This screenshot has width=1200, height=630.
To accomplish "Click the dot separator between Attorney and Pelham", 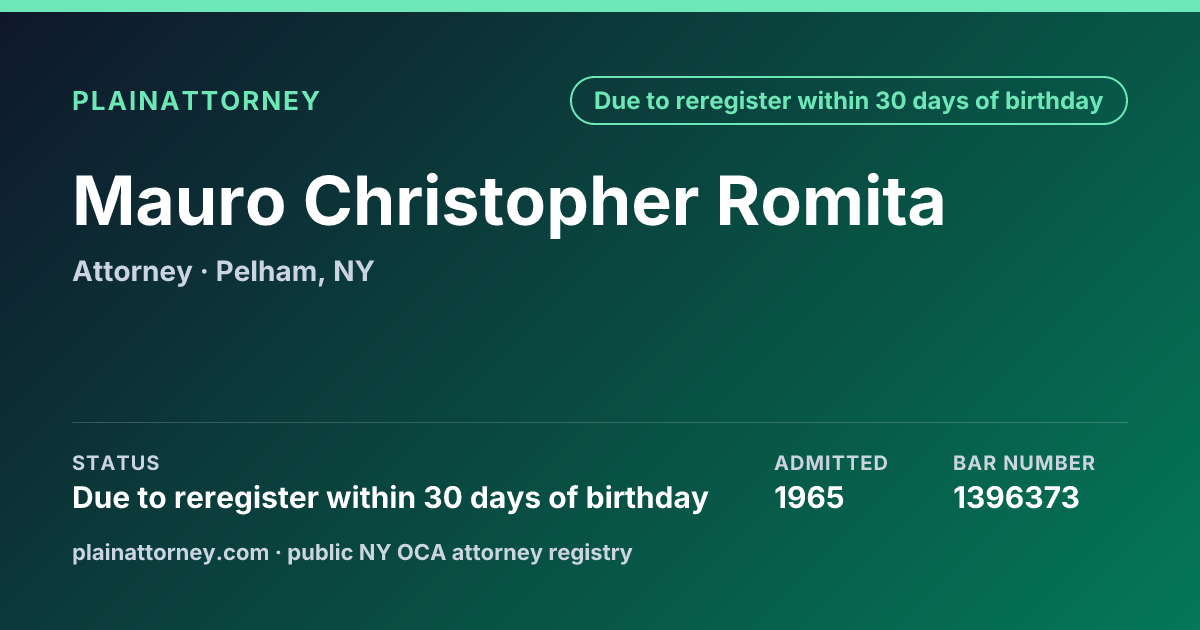I will (x=203, y=272).
